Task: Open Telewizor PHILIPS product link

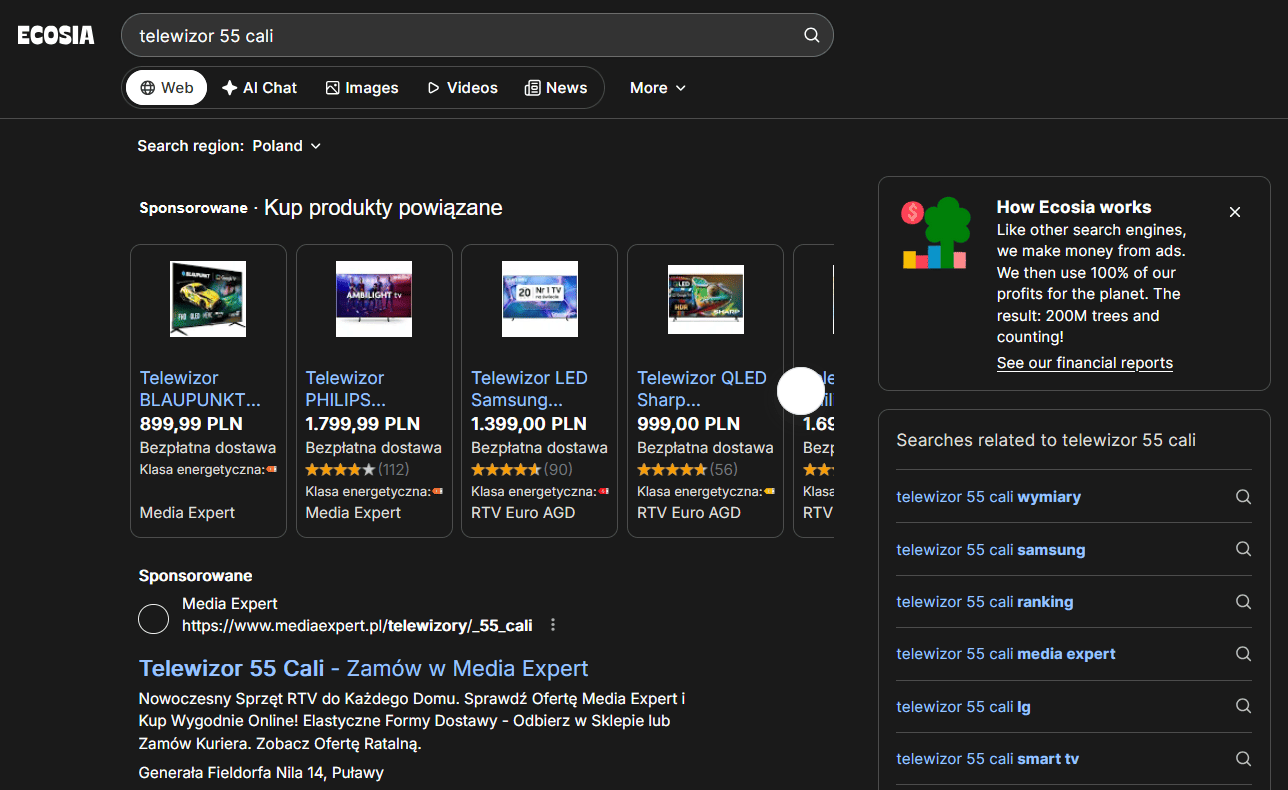Action: (x=346, y=389)
